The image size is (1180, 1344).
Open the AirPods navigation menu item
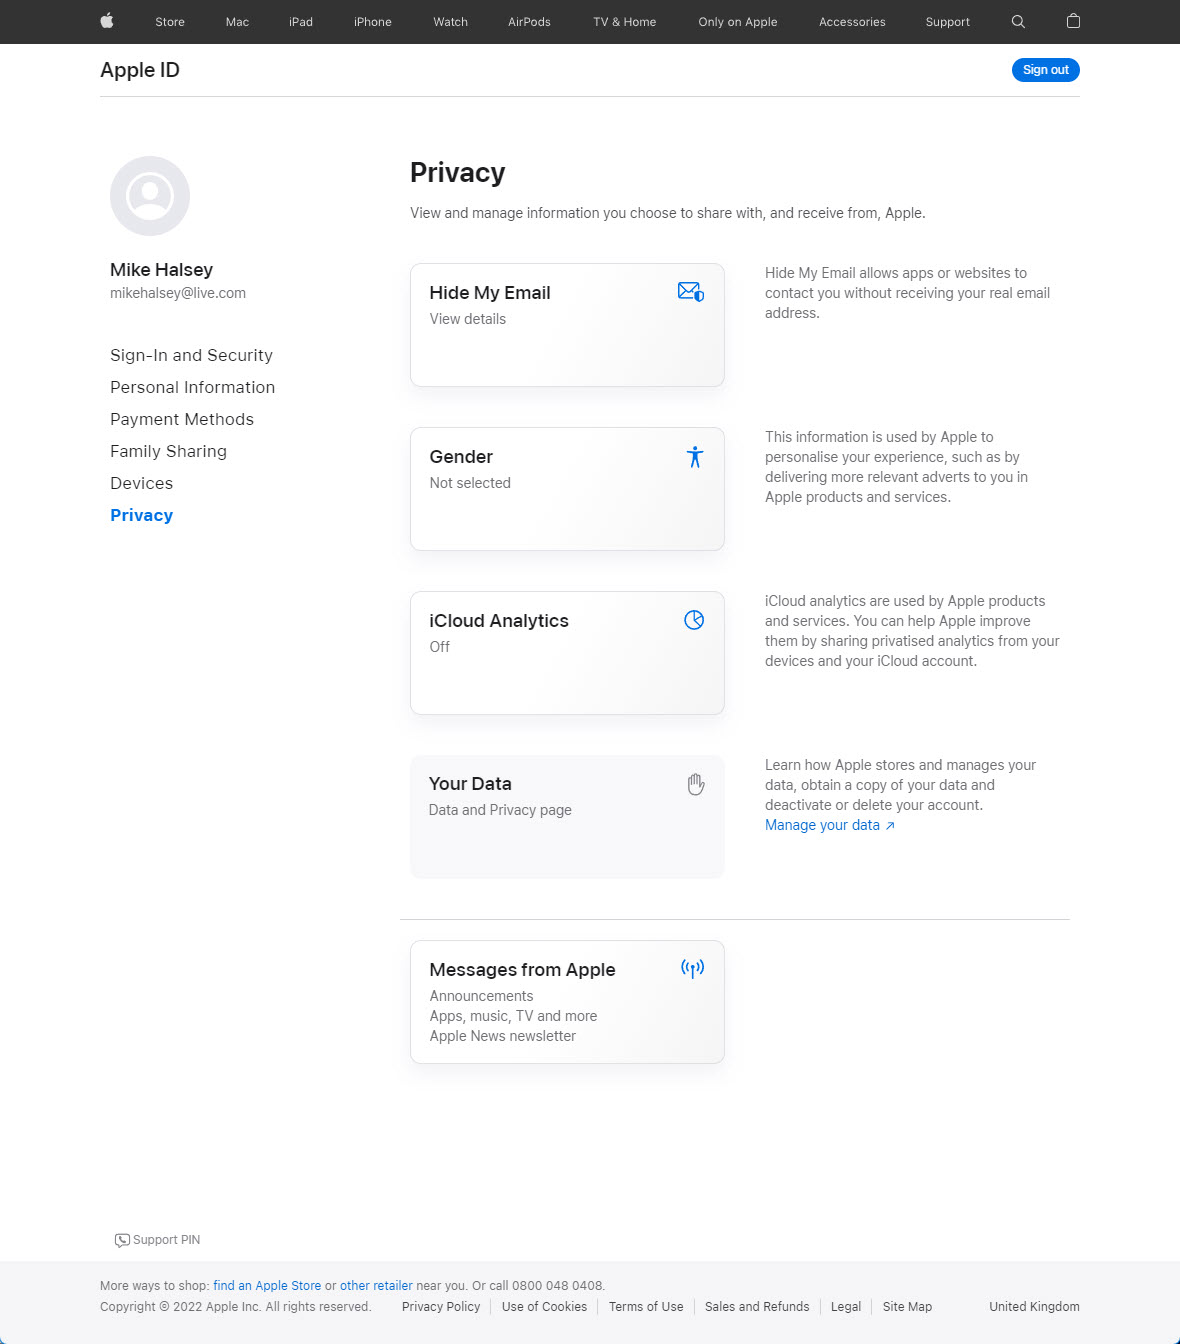[529, 22]
